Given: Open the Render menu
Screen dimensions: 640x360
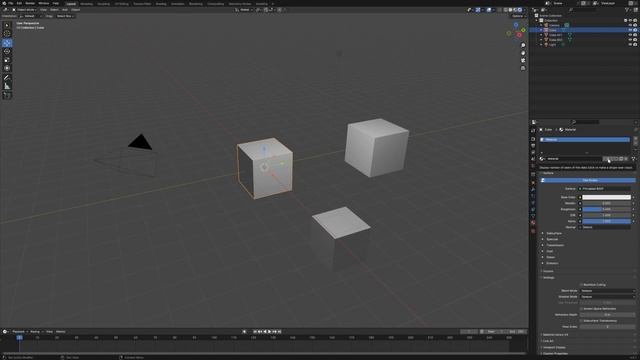Looking at the screenshot, I should coord(30,3).
